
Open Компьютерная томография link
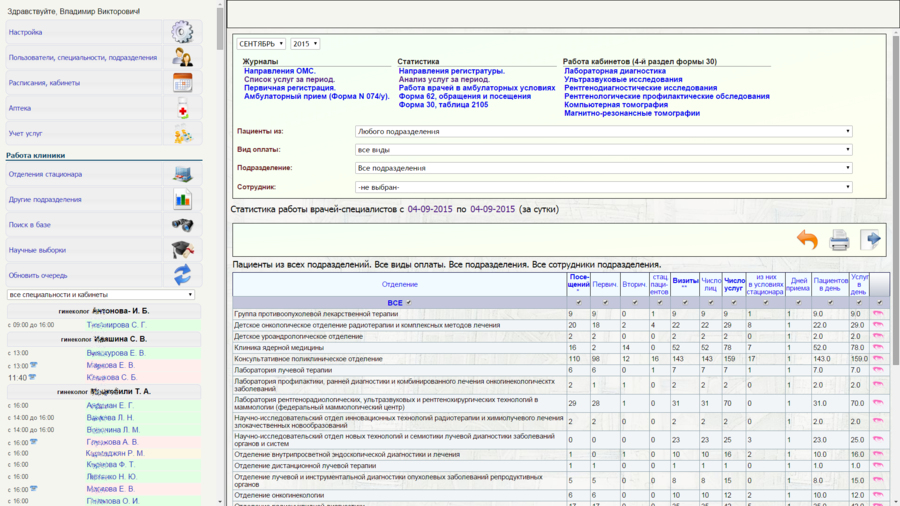(616, 104)
